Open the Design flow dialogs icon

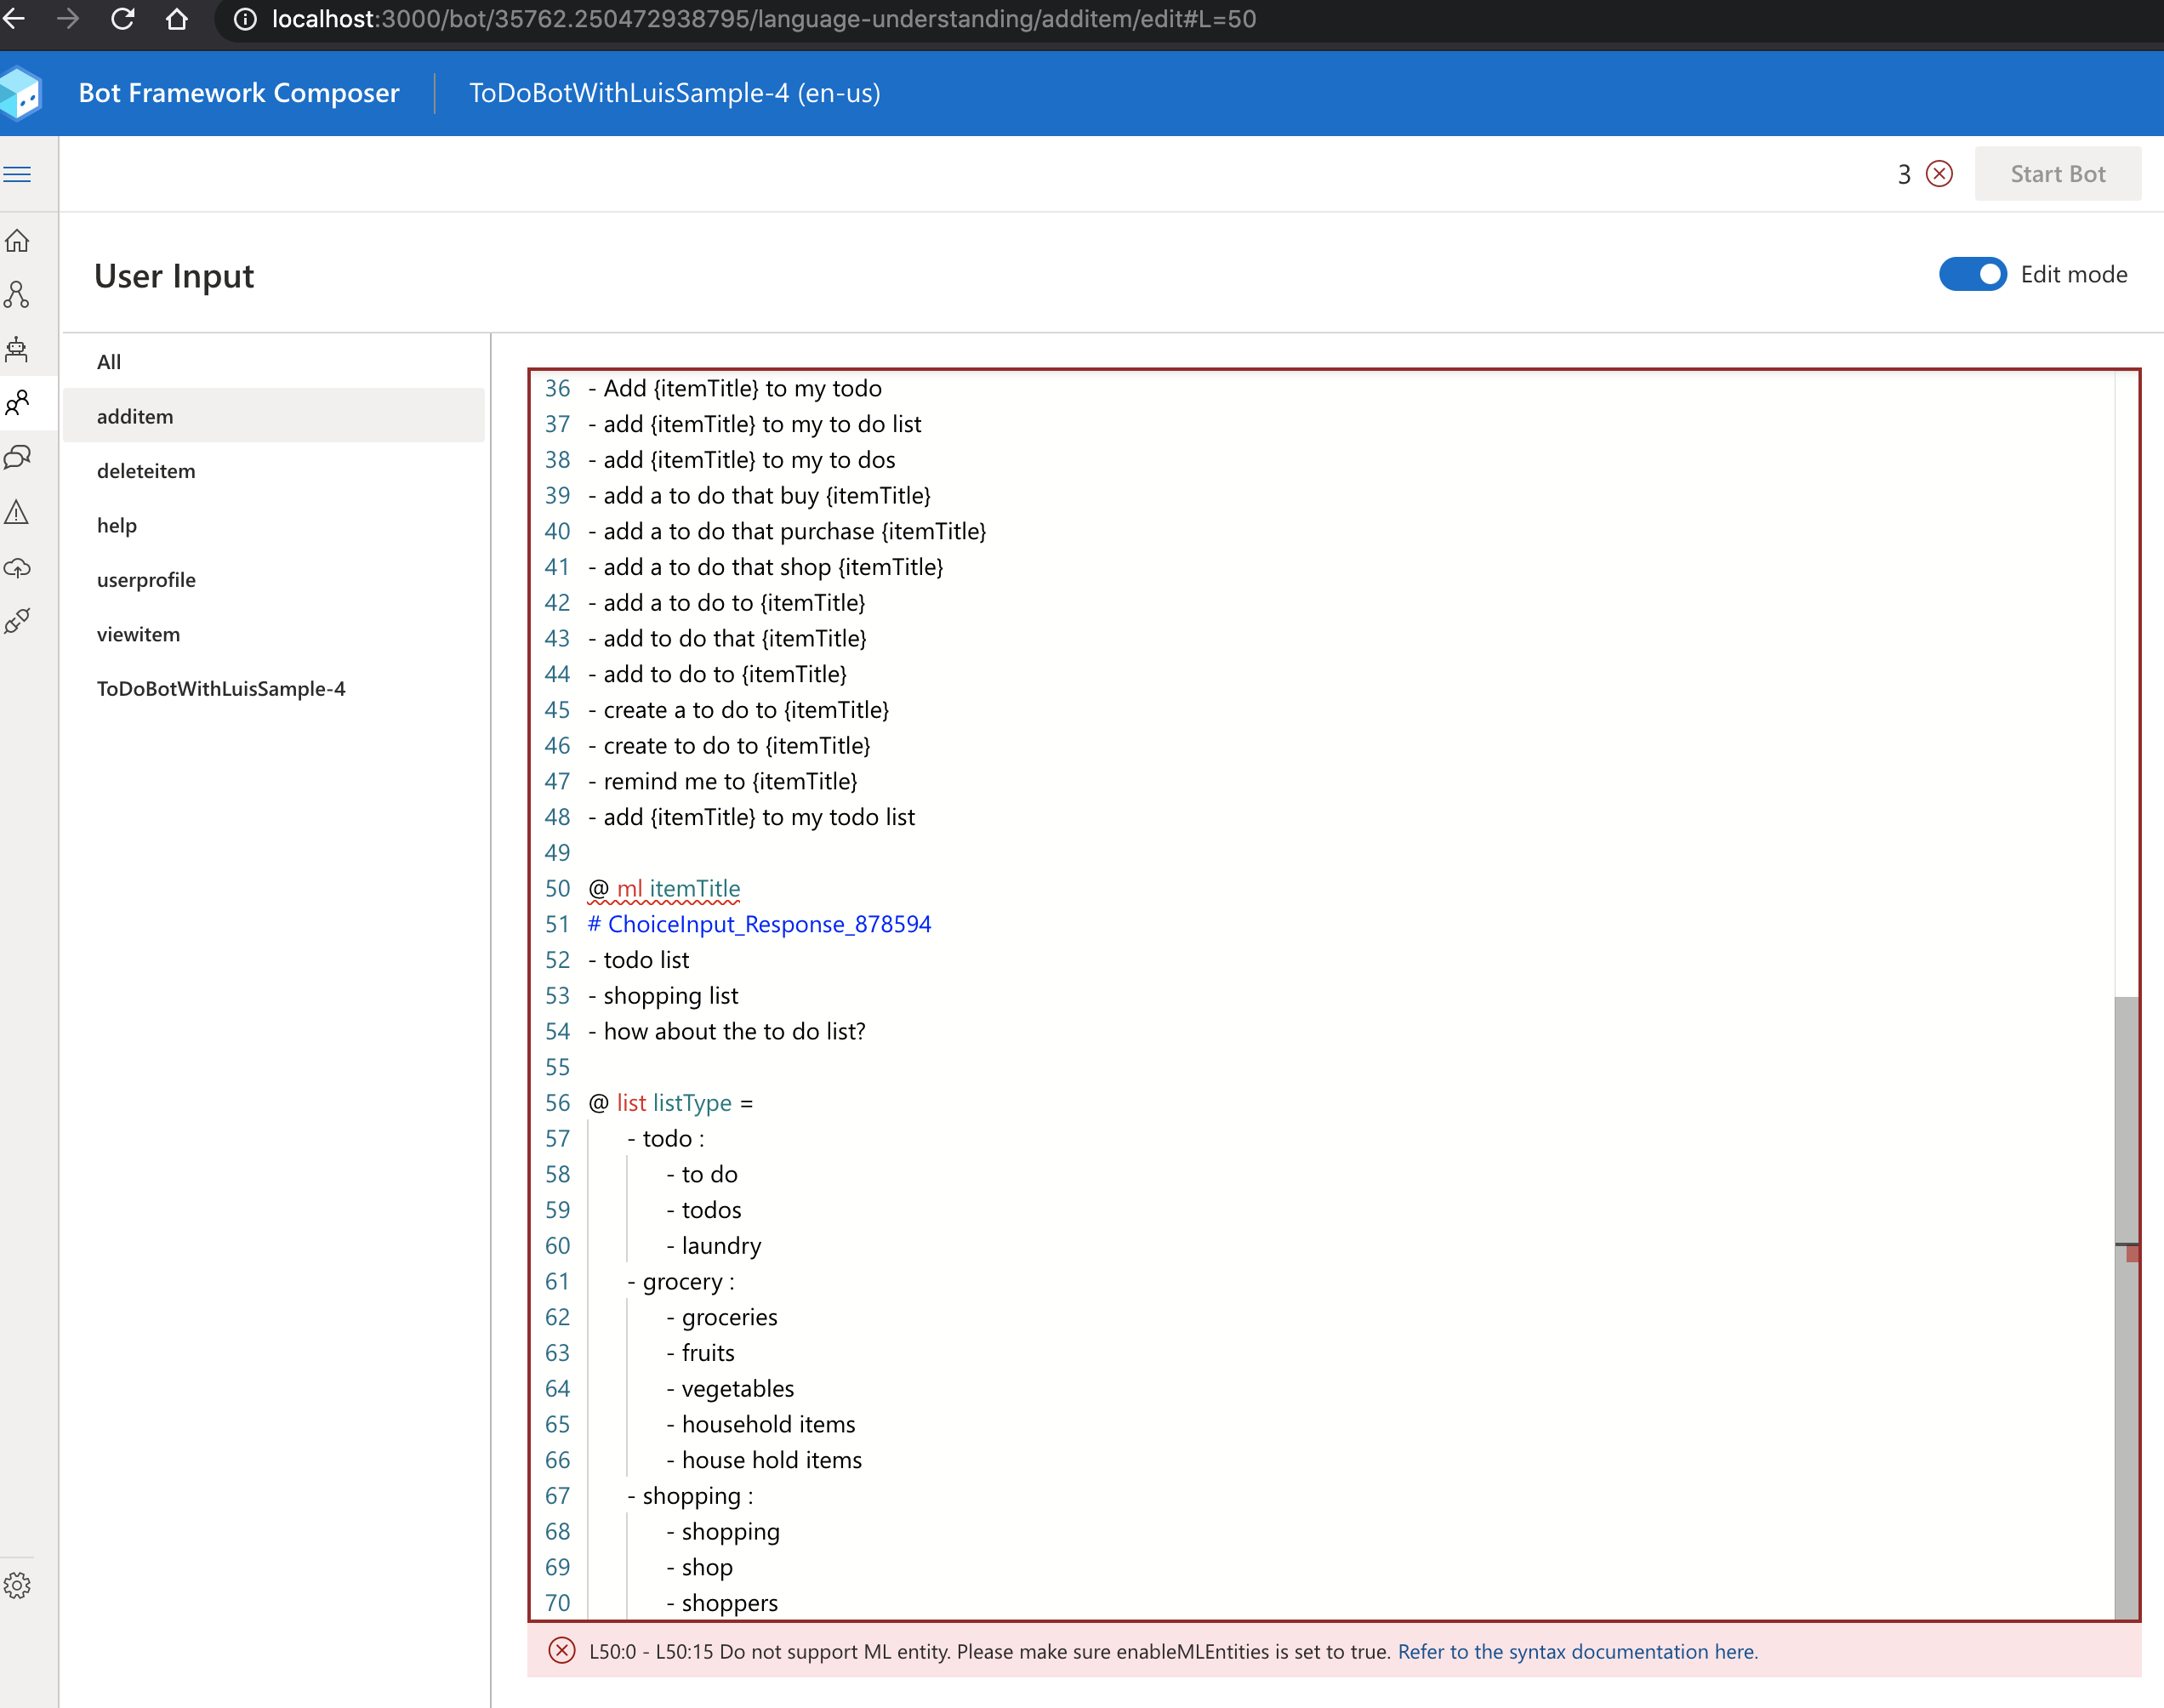coord(18,295)
